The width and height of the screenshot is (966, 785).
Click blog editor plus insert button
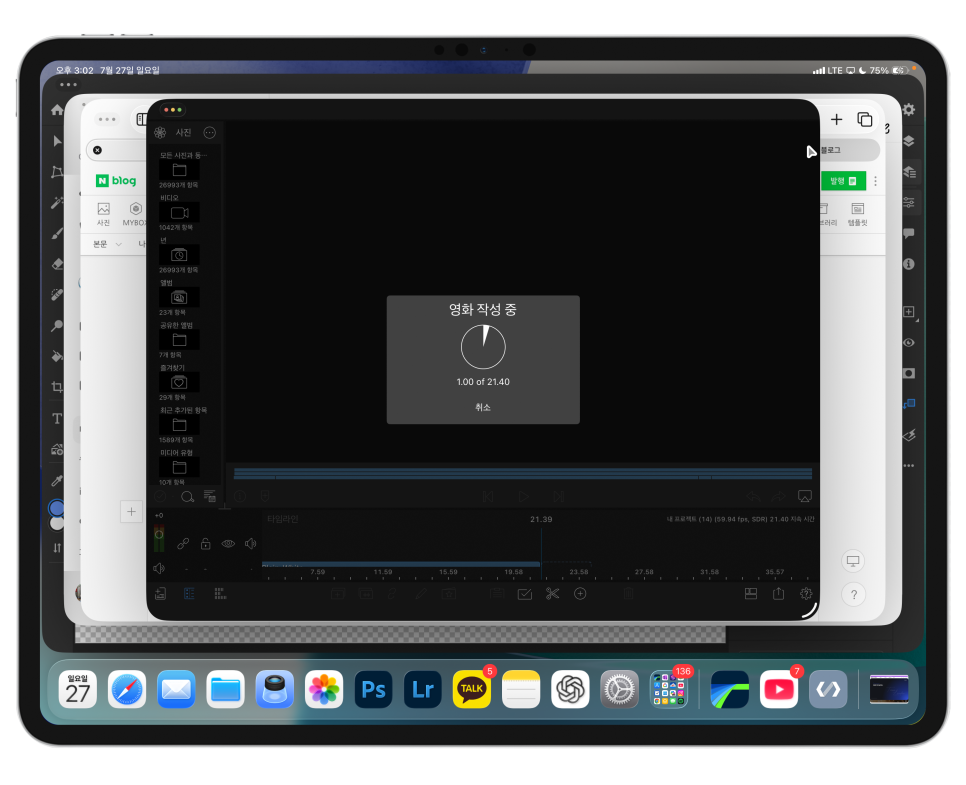(131, 511)
